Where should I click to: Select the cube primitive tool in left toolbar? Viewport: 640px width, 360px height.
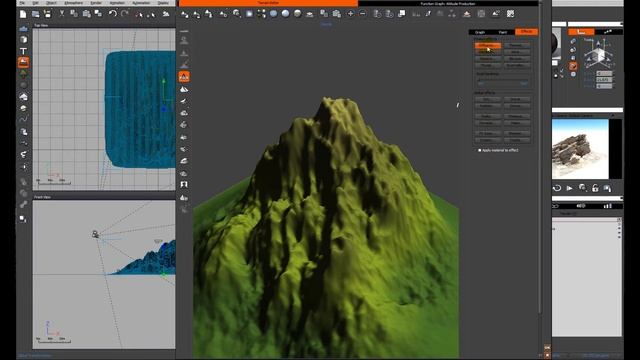pos(23,40)
